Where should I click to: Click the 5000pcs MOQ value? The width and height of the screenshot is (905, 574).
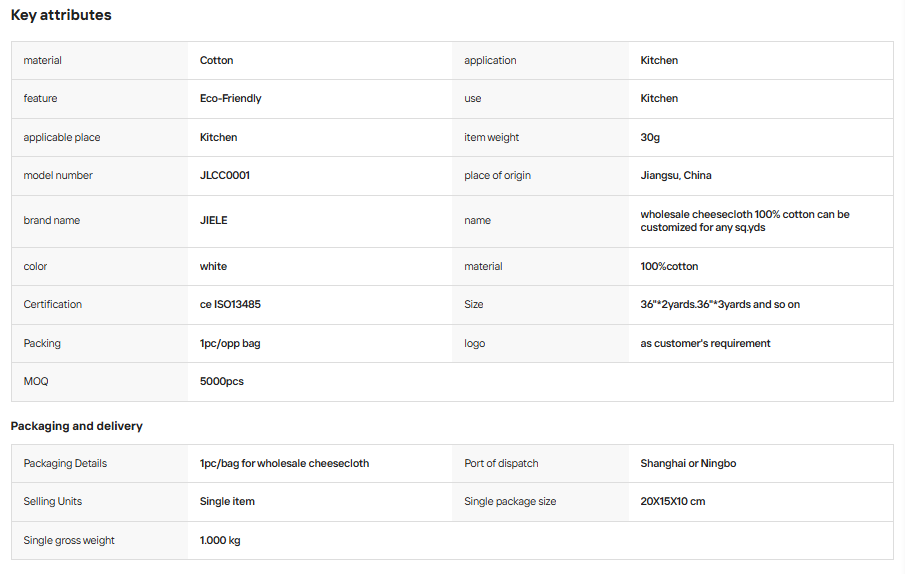222,381
